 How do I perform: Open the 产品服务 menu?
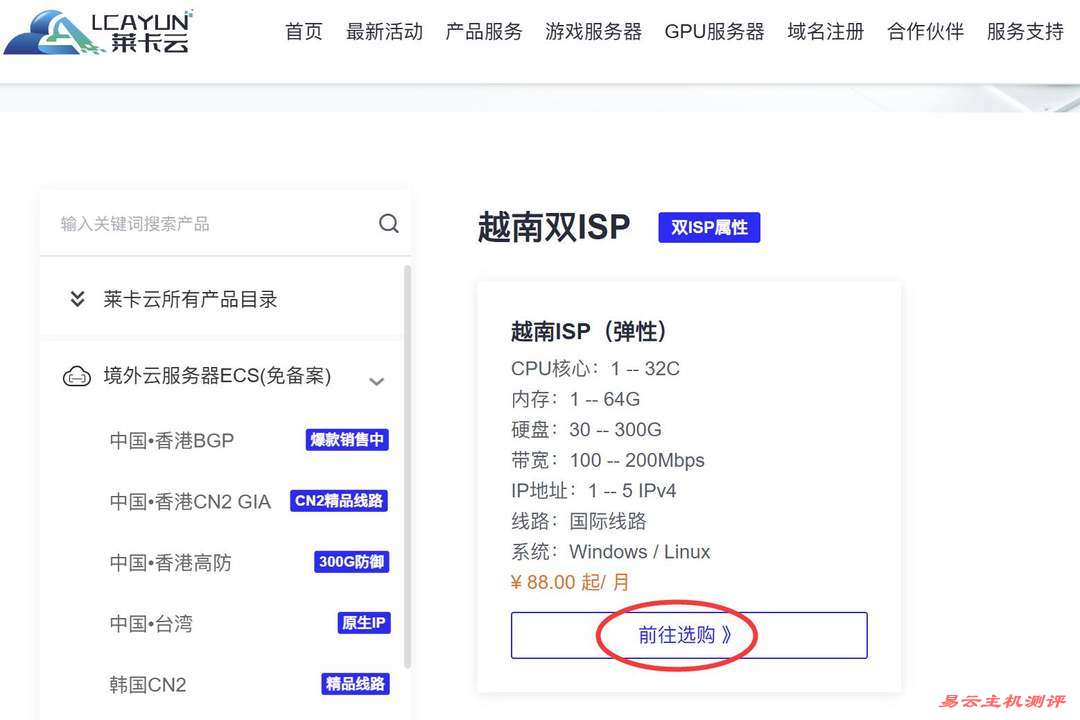[484, 31]
